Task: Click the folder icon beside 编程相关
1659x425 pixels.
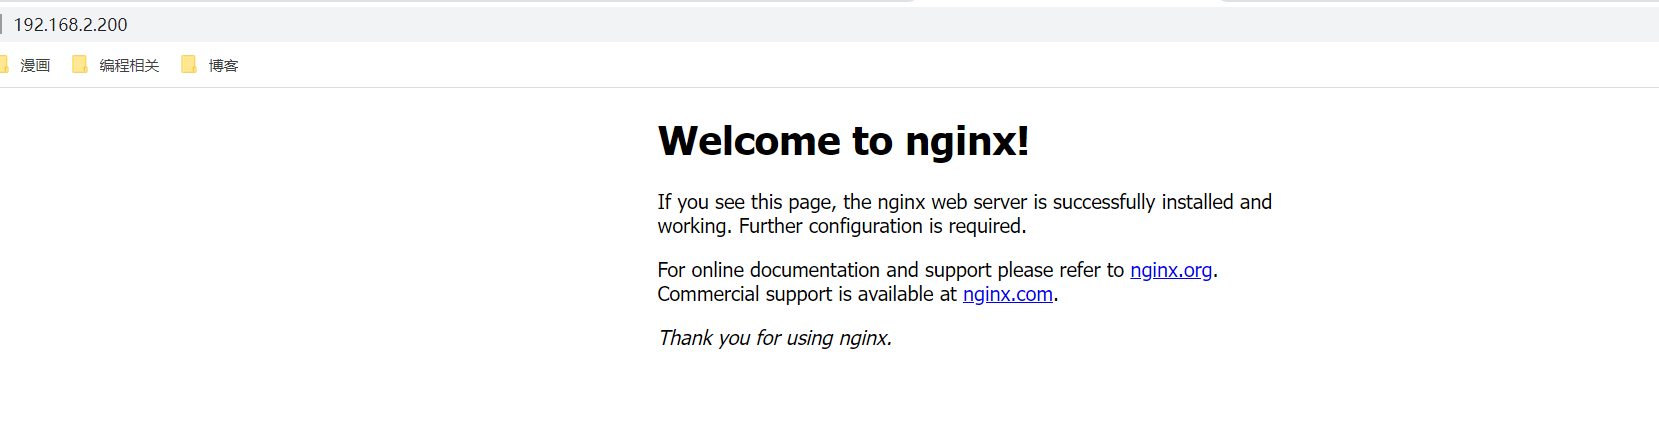Action: tap(80, 65)
